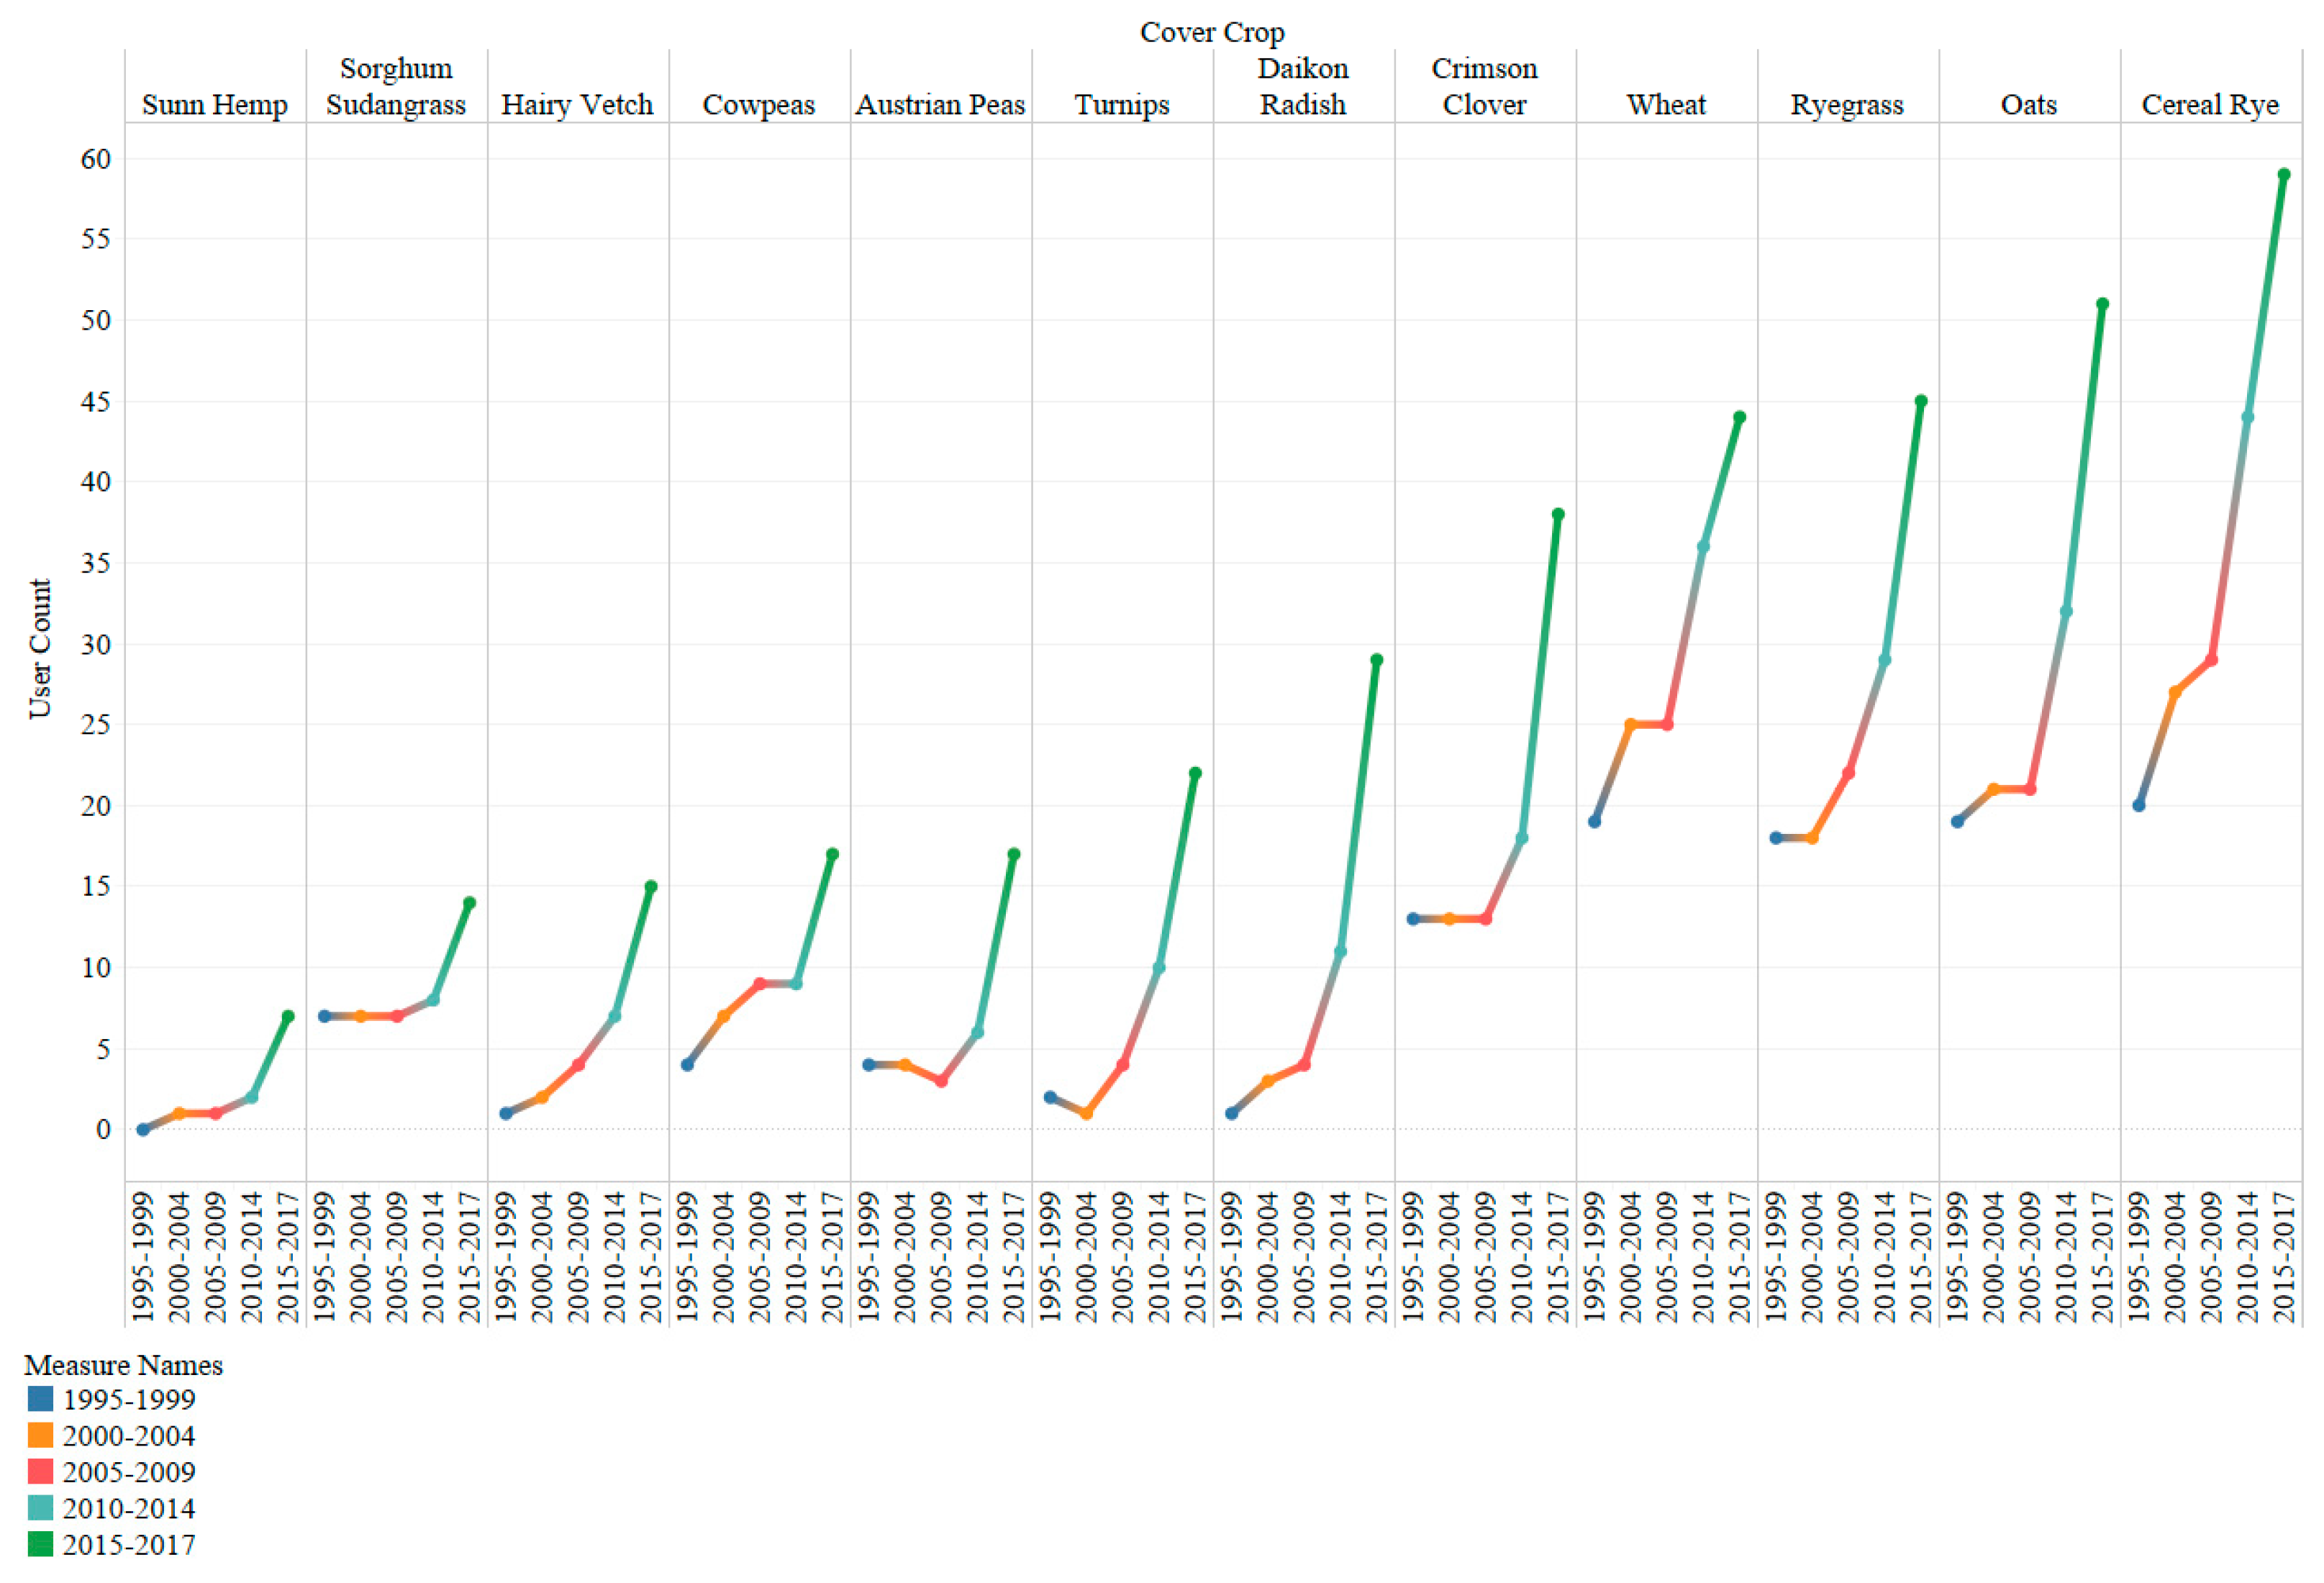Click the 1995-1999 blue legend swatch
This screenshot has height=1583, width=2324.
point(40,1398)
